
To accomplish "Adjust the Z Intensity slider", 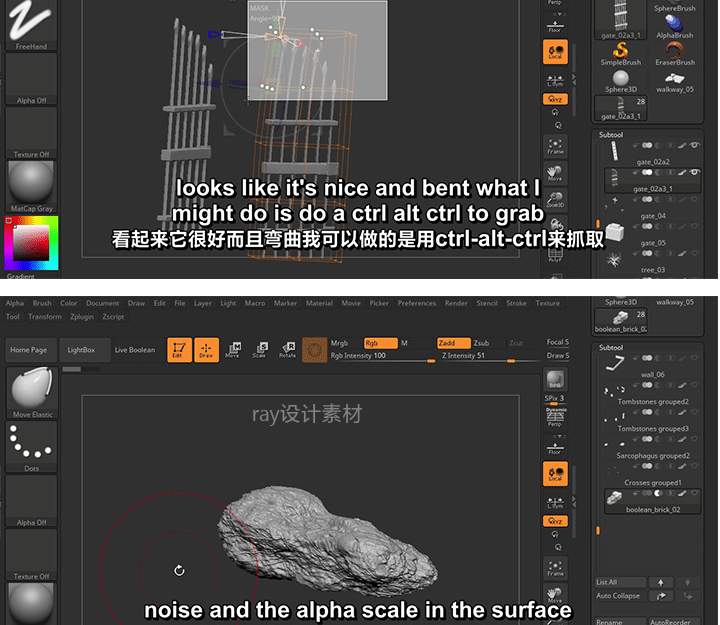I will click(x=489, y=356).
